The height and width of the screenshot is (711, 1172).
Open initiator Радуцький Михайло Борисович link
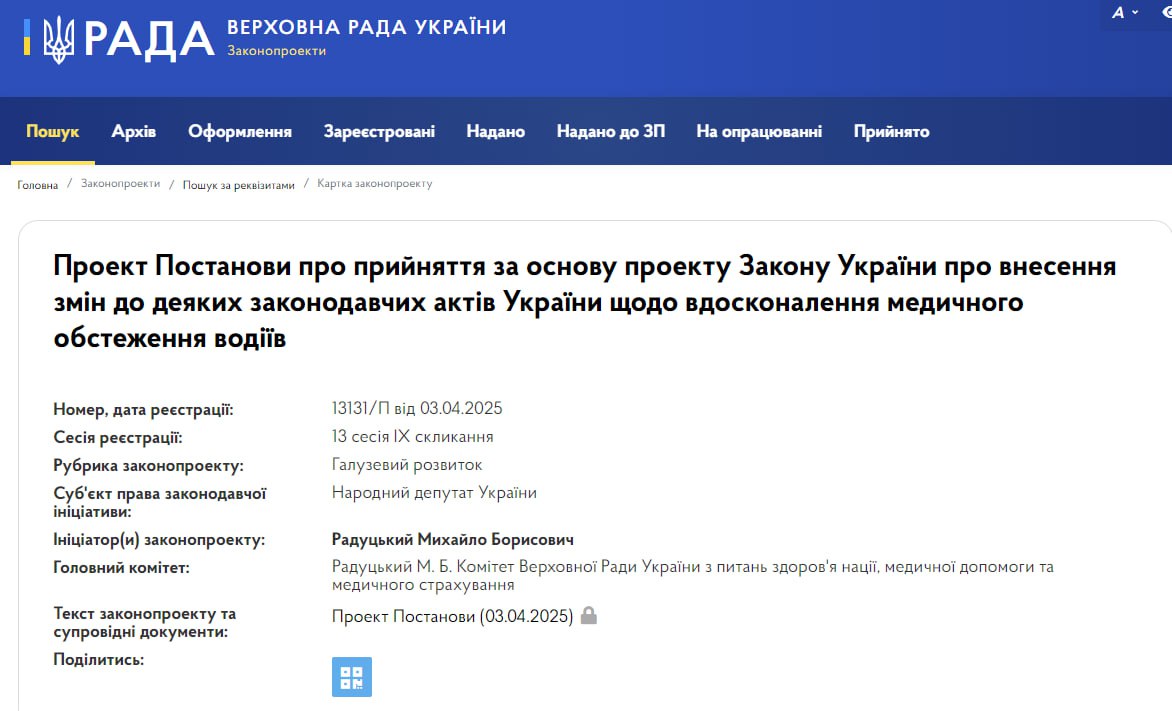452,540
